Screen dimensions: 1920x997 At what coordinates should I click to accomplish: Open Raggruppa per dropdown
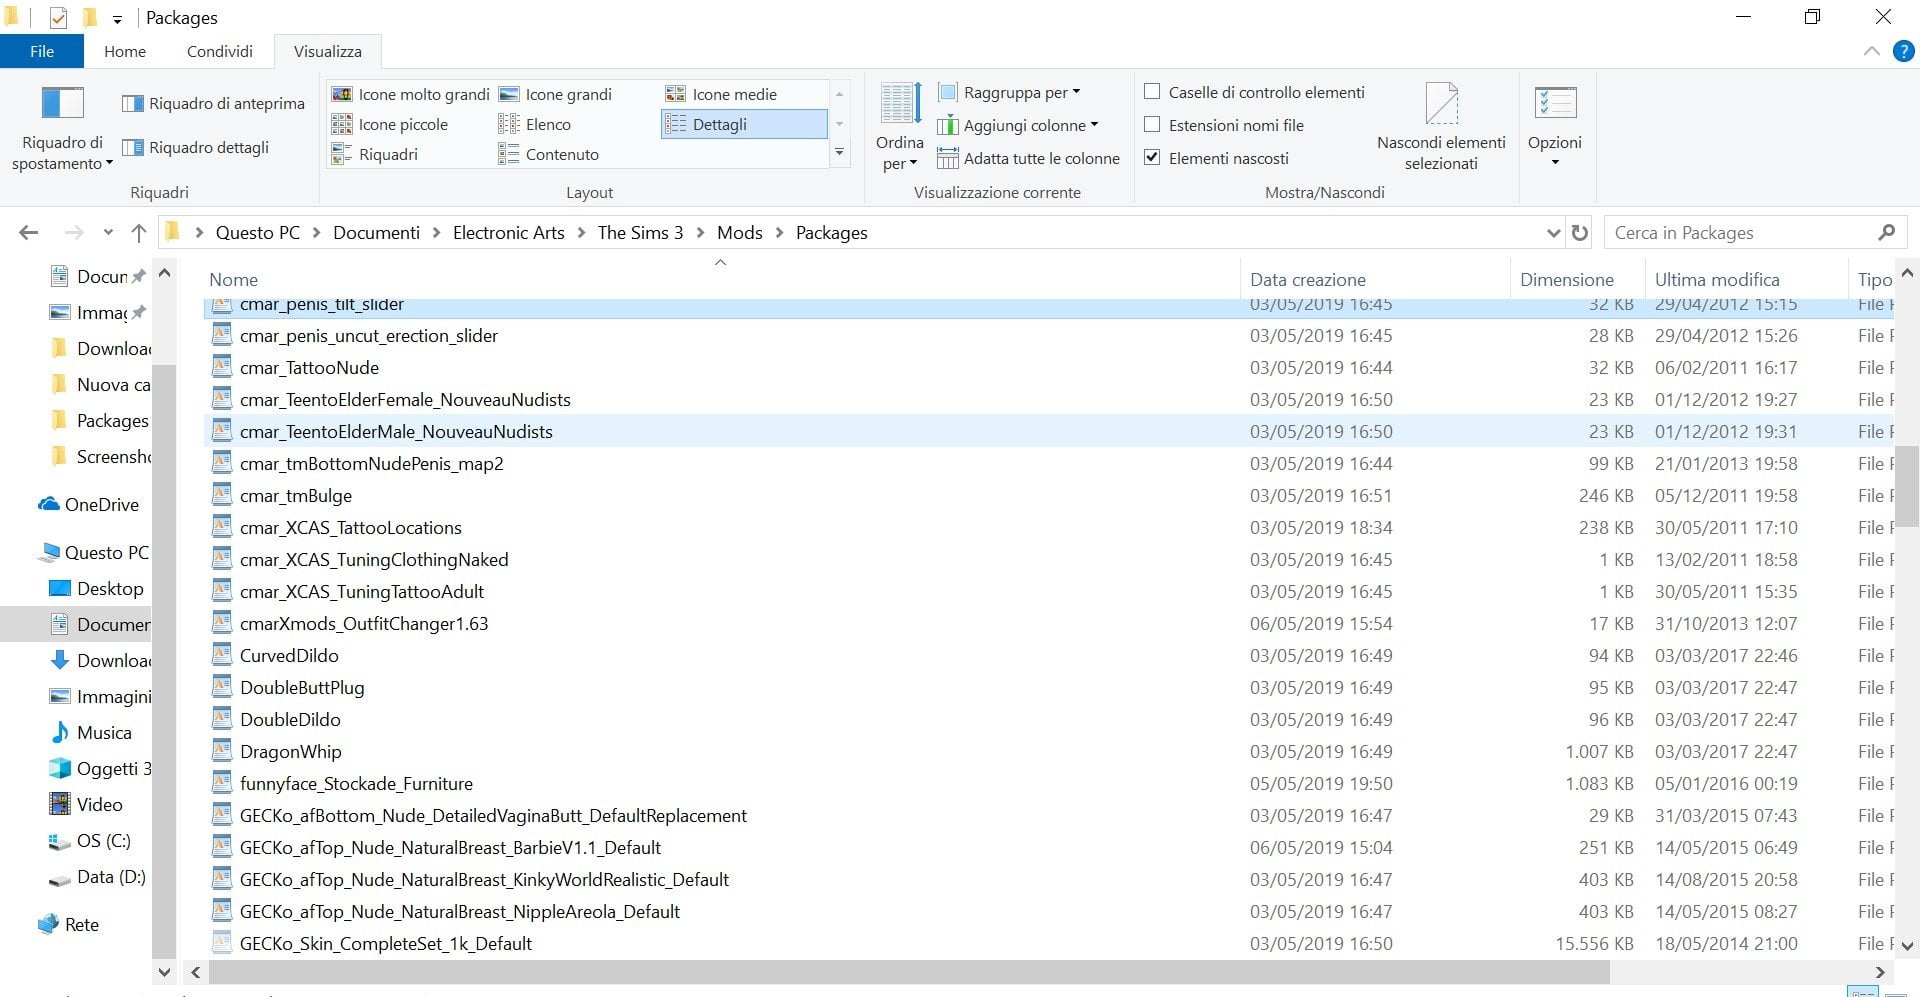point(1010,92)
